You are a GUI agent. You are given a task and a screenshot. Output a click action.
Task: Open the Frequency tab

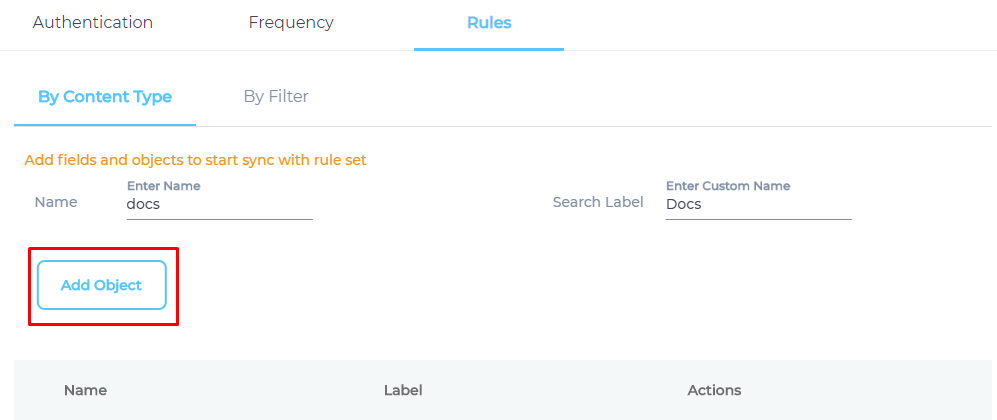[291, 23]
